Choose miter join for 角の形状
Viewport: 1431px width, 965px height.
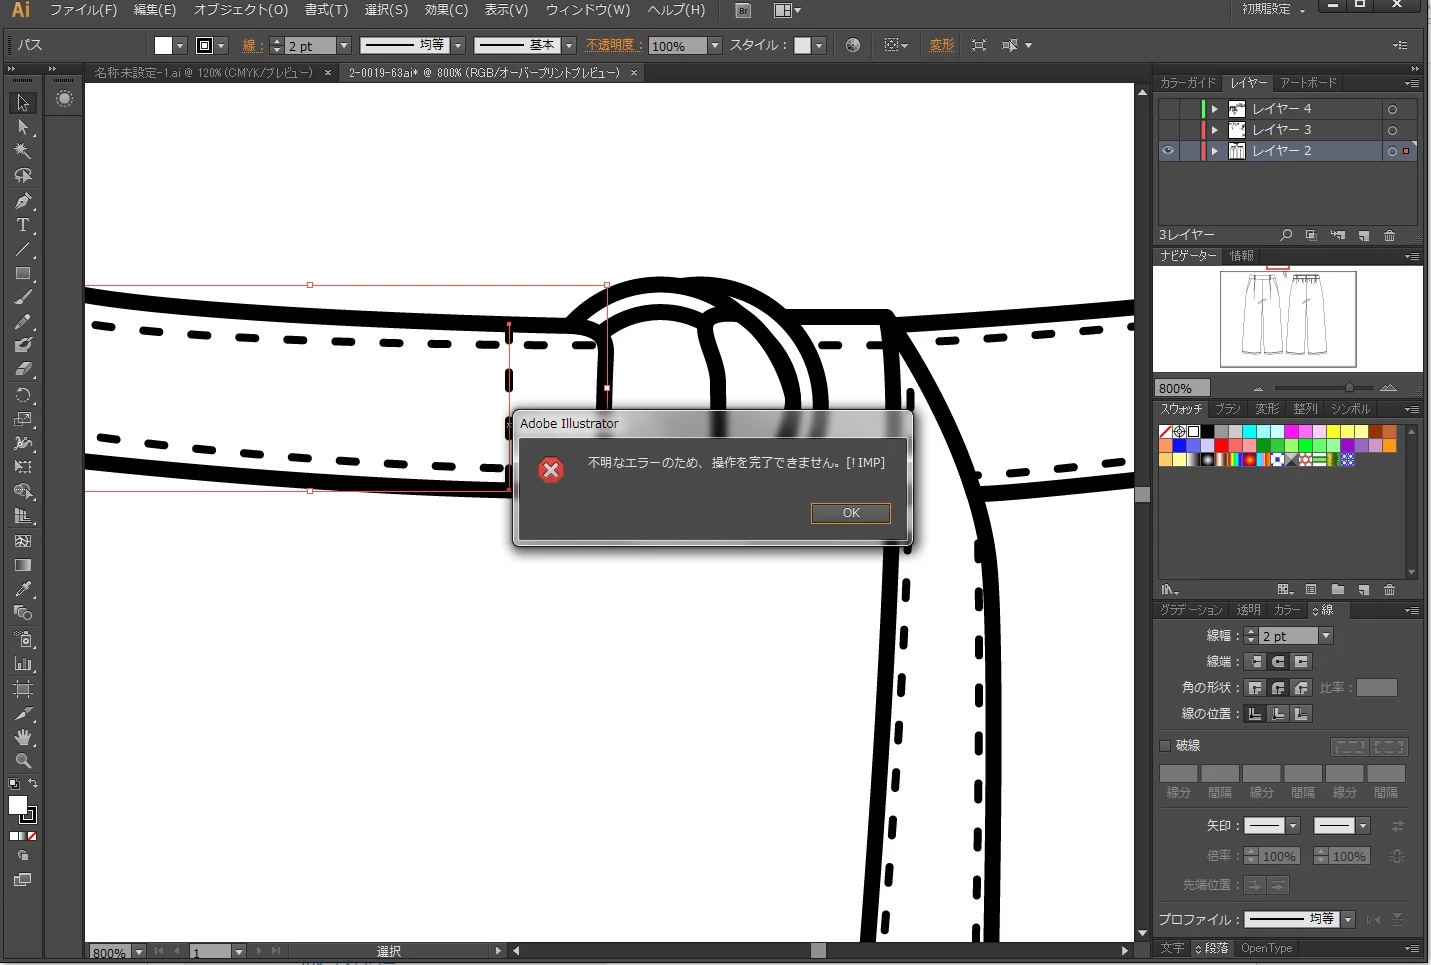tap(1256, 688)
